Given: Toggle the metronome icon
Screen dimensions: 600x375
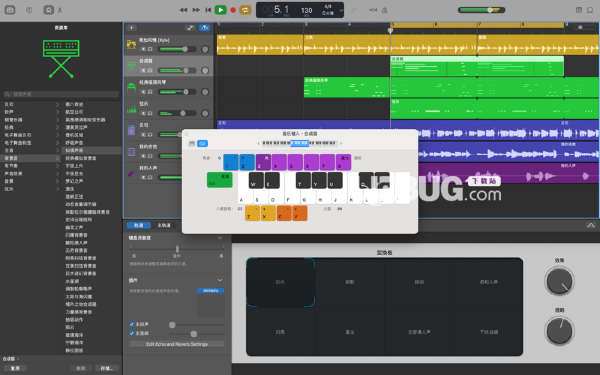Looking at the screenshot, I should pos(385,10).
